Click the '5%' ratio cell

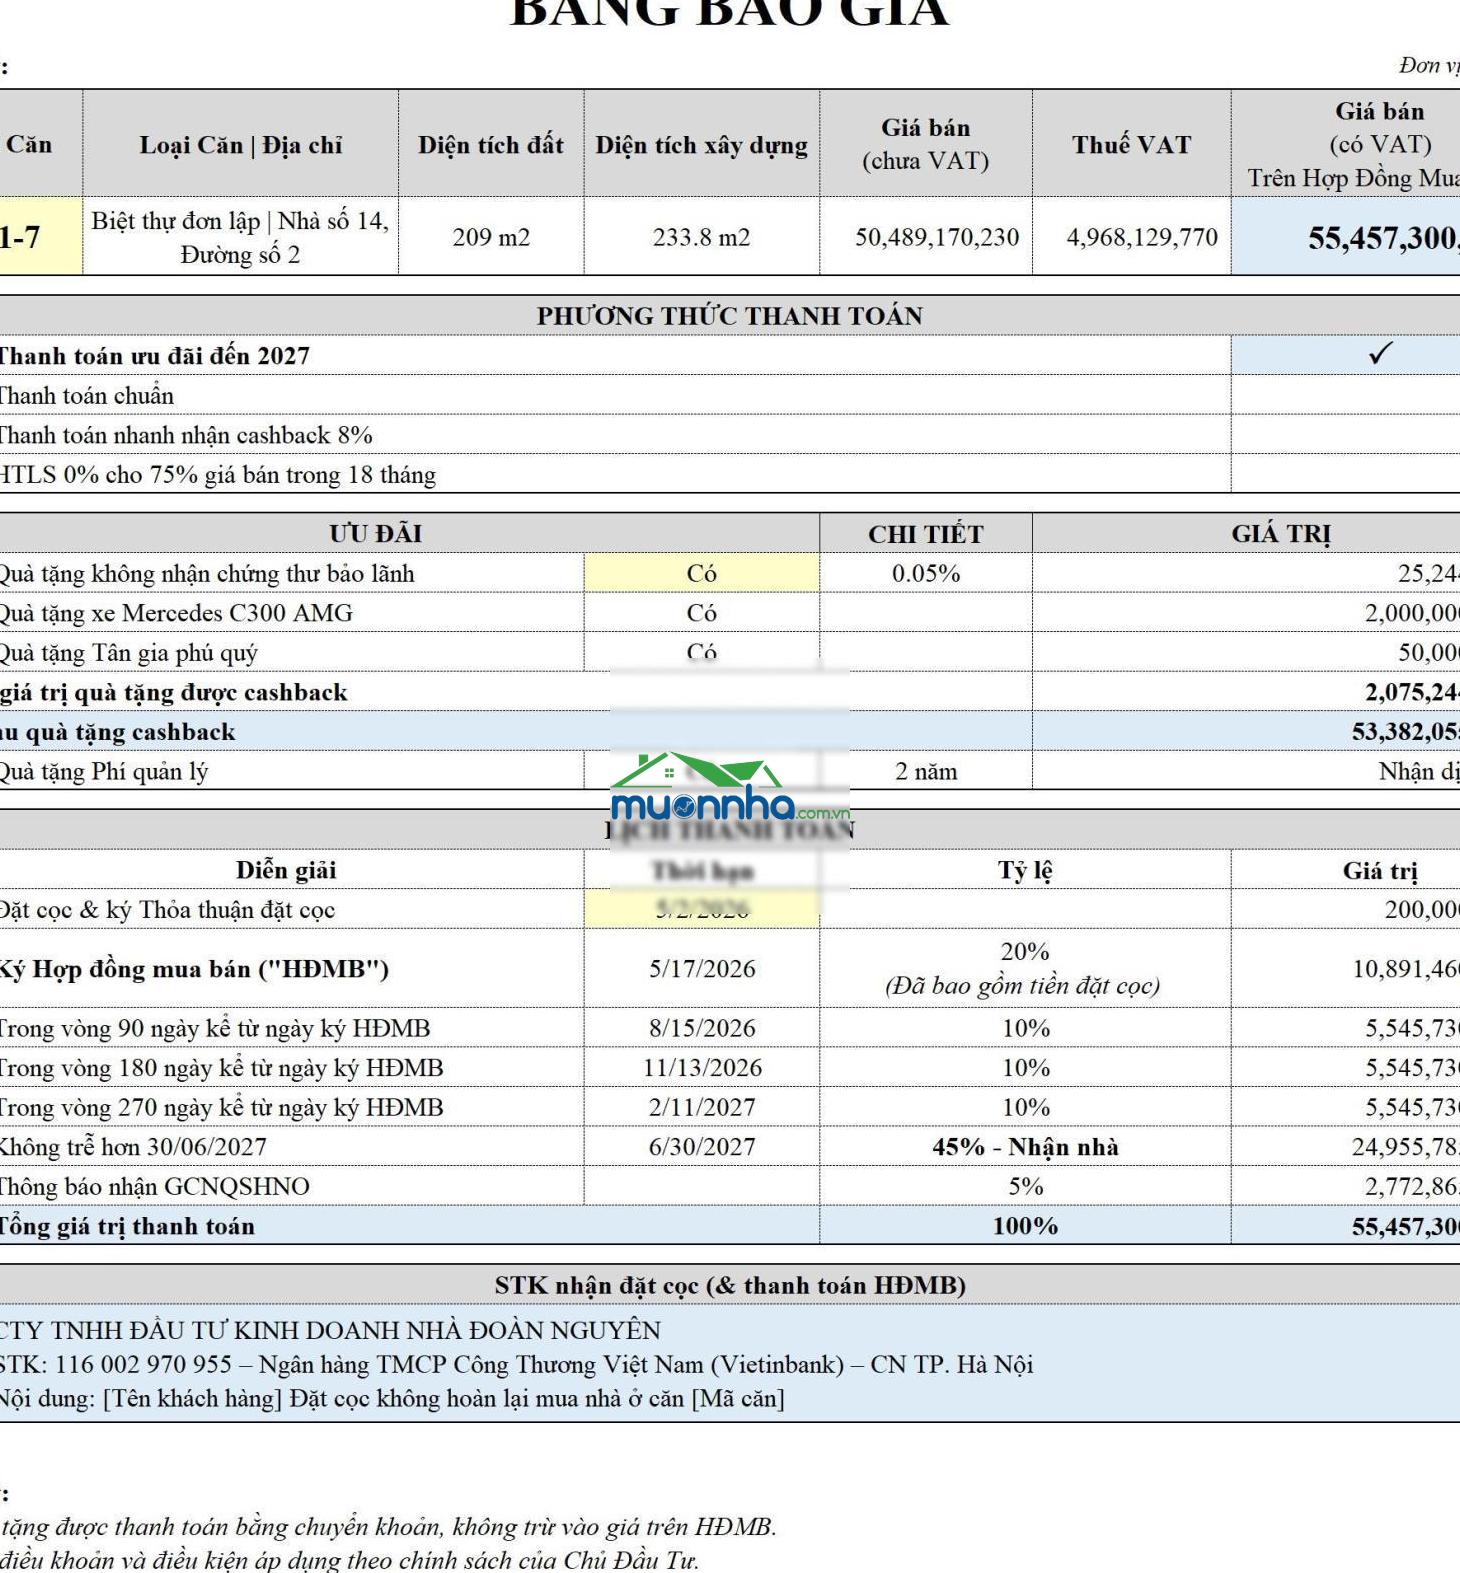(x=1026, y=1186)
